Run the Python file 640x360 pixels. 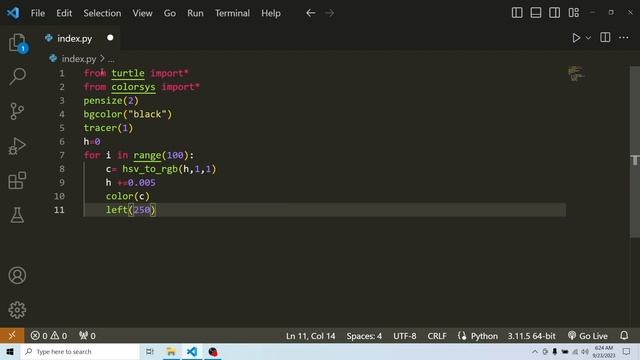tap(576, 38)
